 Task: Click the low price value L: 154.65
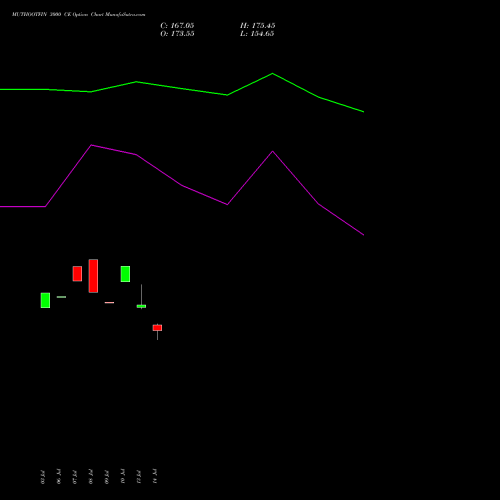click(257, 34)
